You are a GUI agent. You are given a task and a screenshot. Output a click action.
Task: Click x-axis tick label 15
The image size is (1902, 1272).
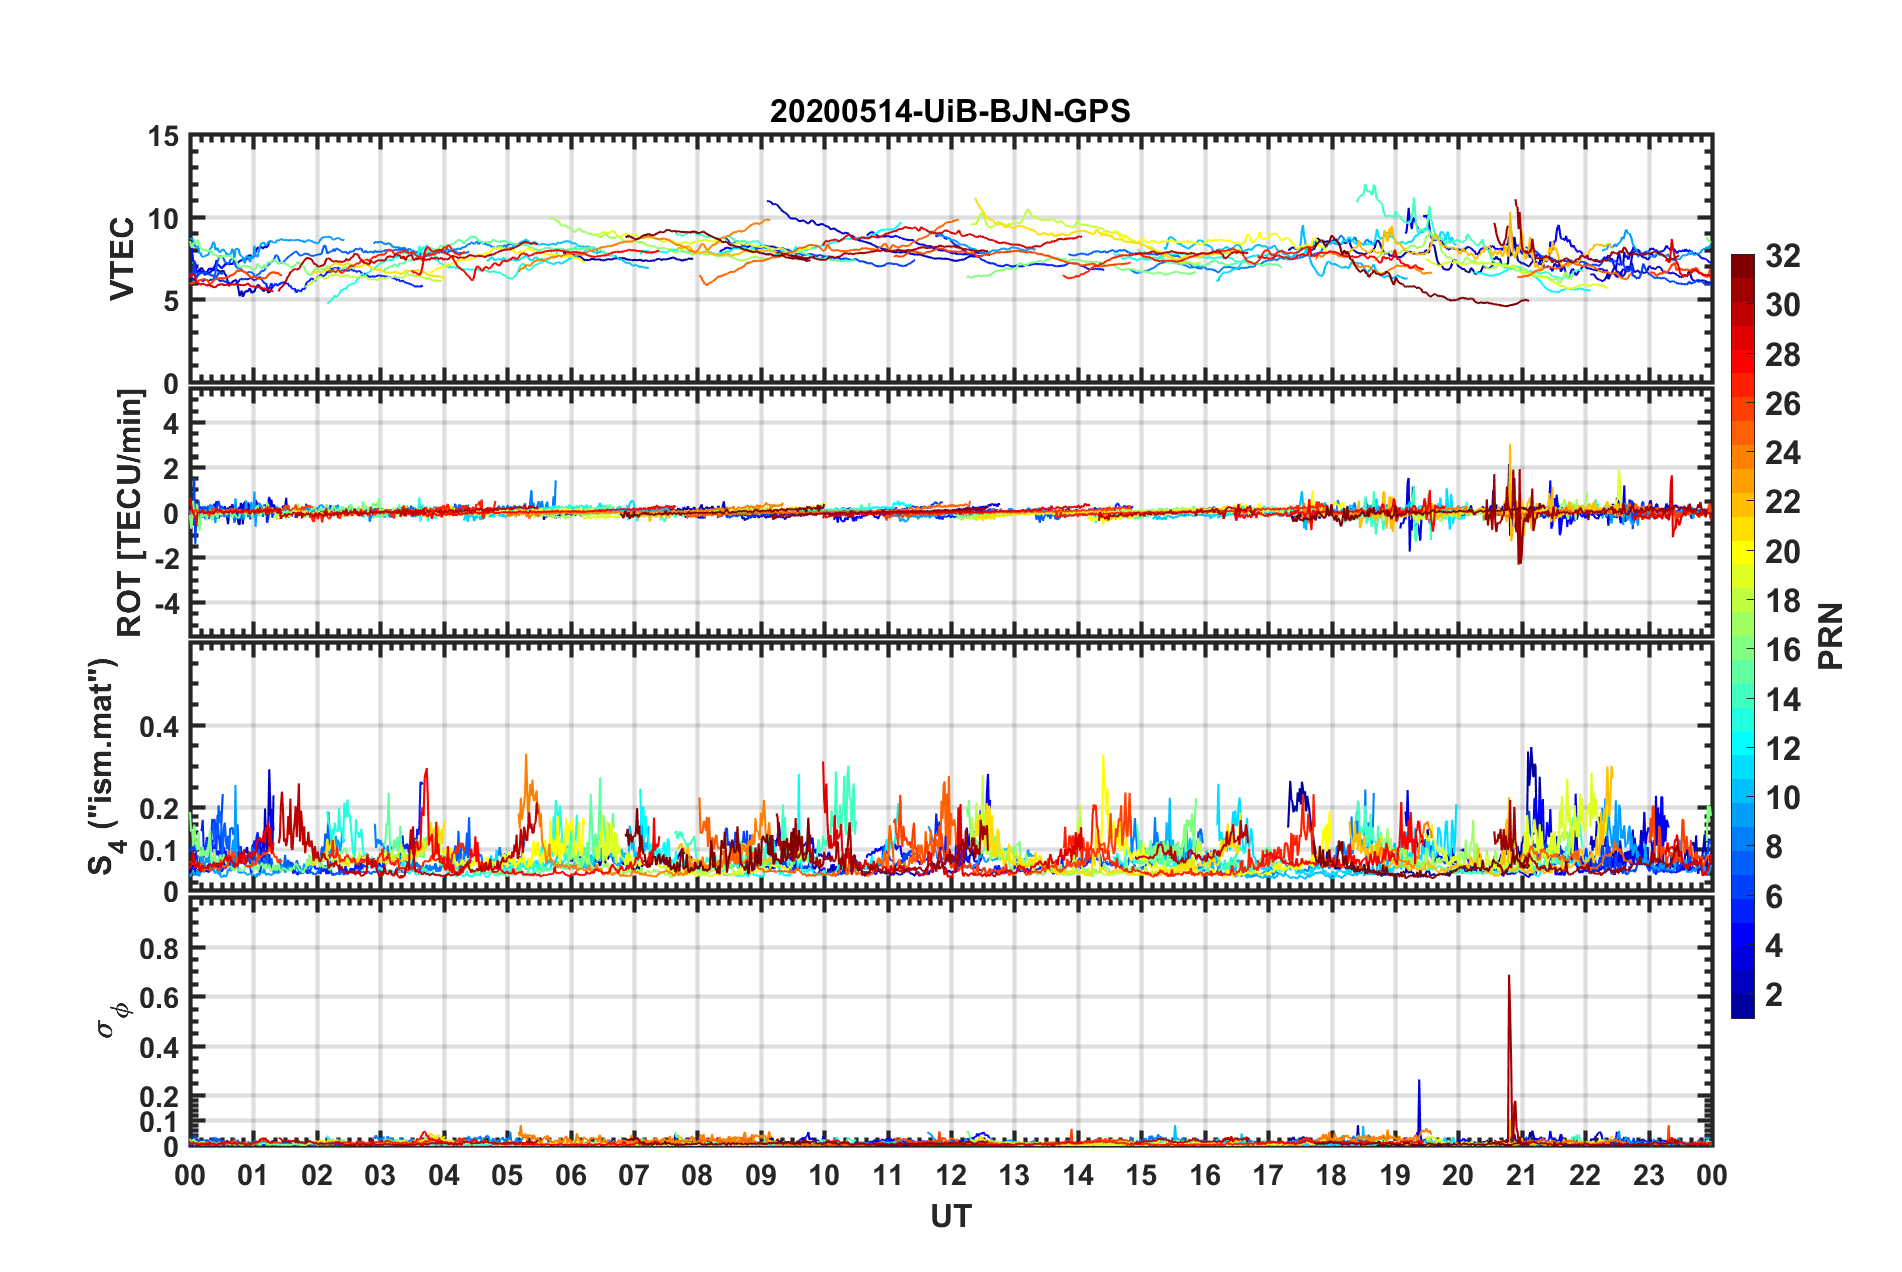click(1141, 1175)
